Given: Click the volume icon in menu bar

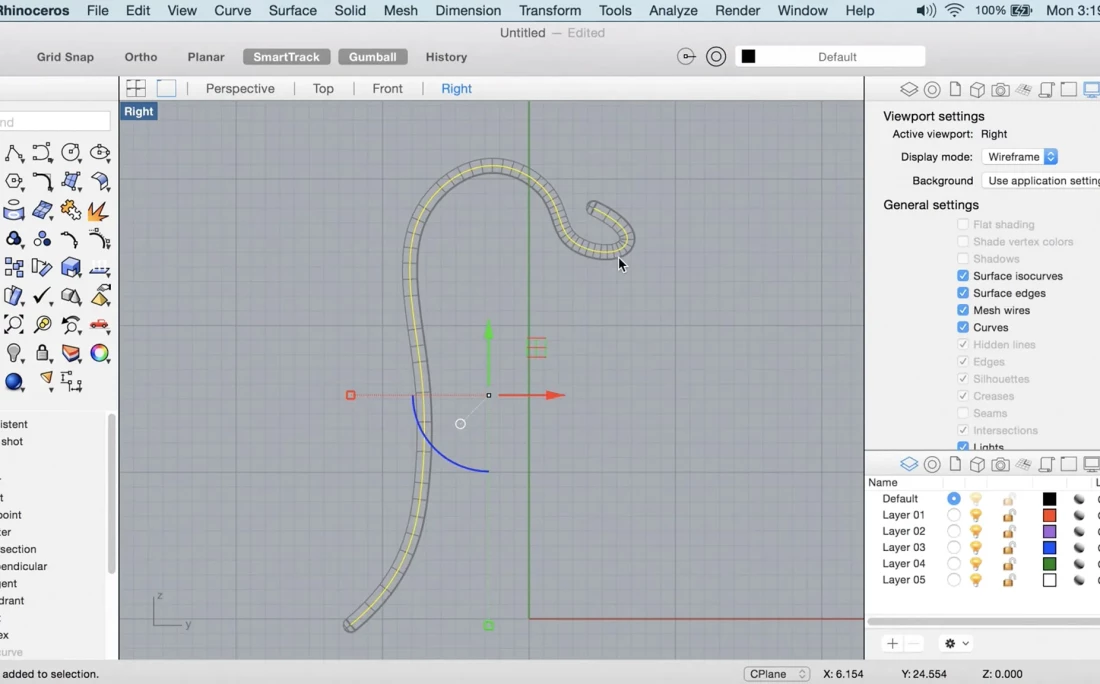Looking at the screenshot, I should coord(926,11).
